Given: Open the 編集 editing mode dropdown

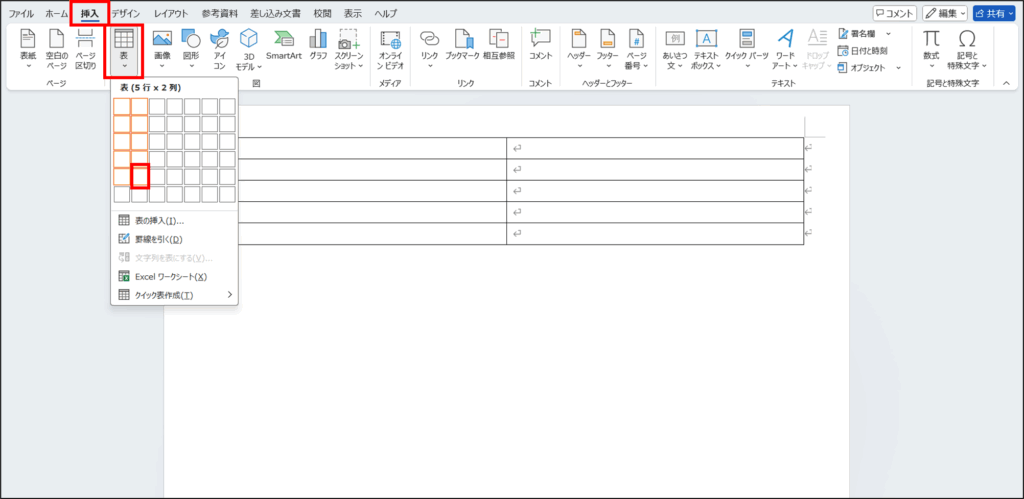Looking at the screenshot, I should tap(945, 13).
